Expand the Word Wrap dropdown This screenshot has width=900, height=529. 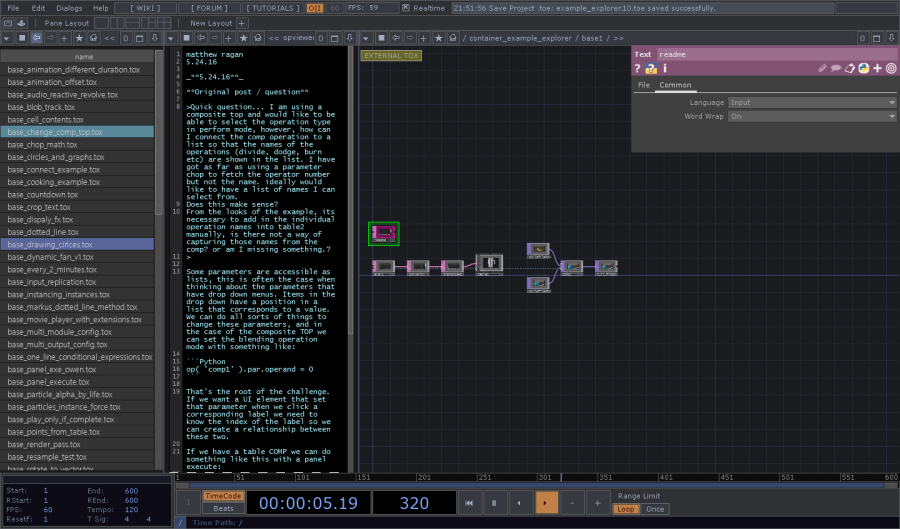click(812, 116)
